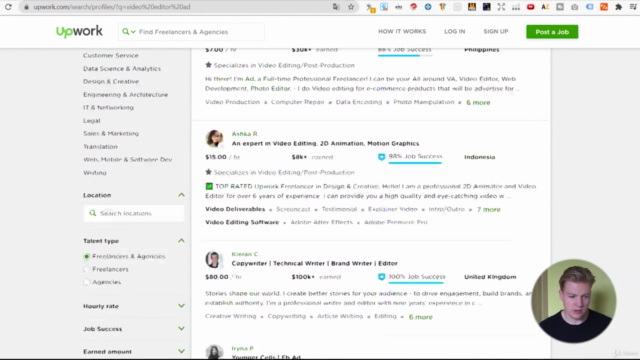Select Freelancers & Agencies radio button
The width and height of the screenshot is (640, 360).
point(86,256)
